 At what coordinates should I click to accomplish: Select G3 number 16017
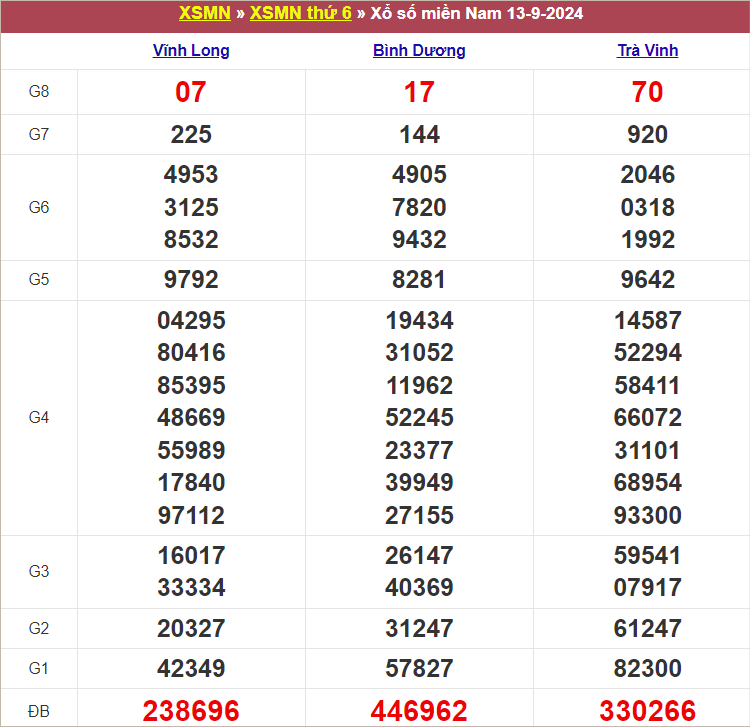(191, 555)
